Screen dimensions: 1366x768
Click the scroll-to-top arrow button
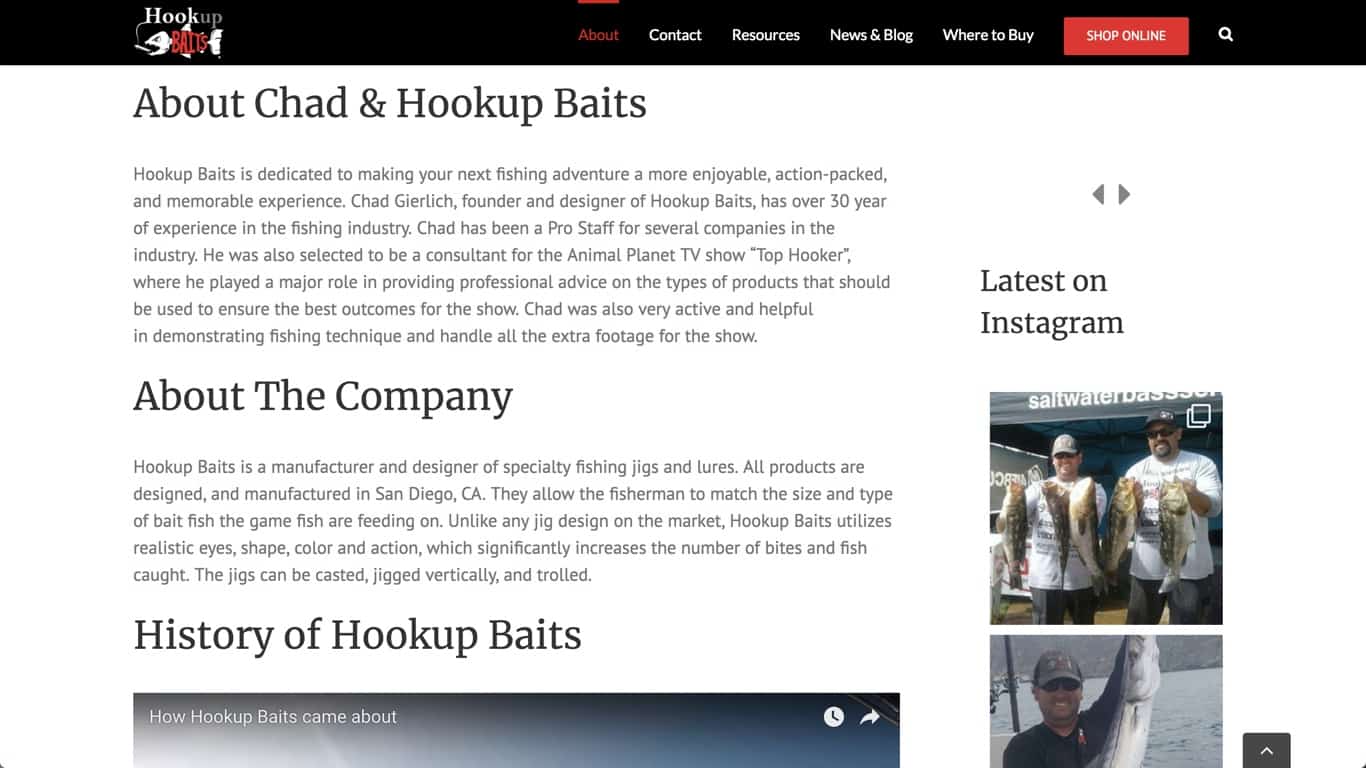click(x=1266, y=751)
